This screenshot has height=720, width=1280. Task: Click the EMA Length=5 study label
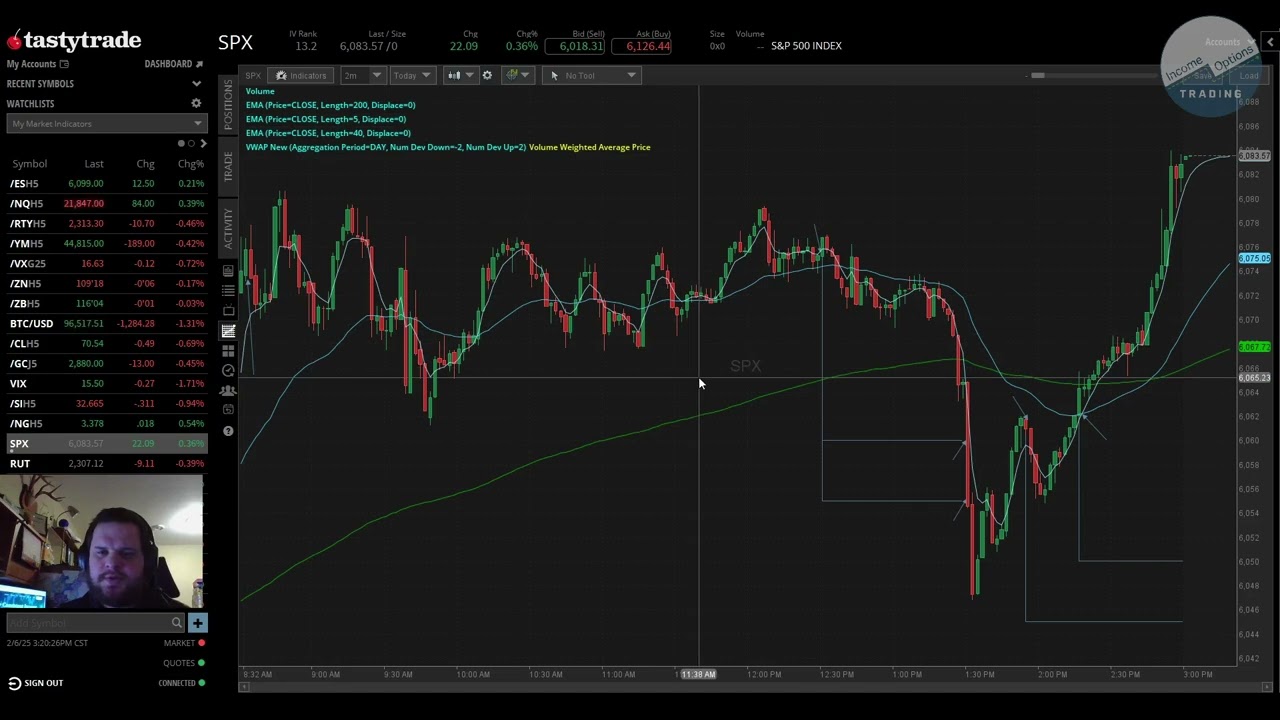point(326,119)
